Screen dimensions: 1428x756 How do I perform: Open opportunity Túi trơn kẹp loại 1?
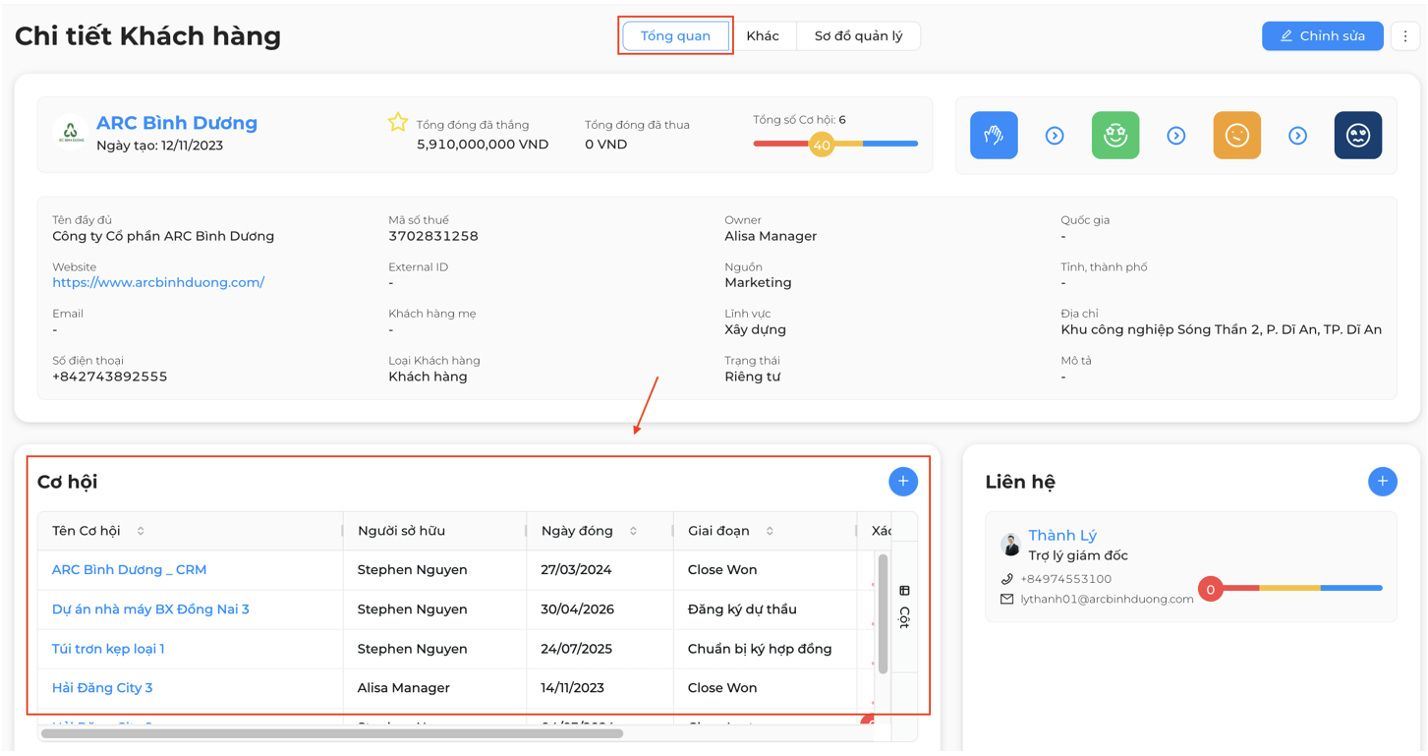(x=108, y=649)
